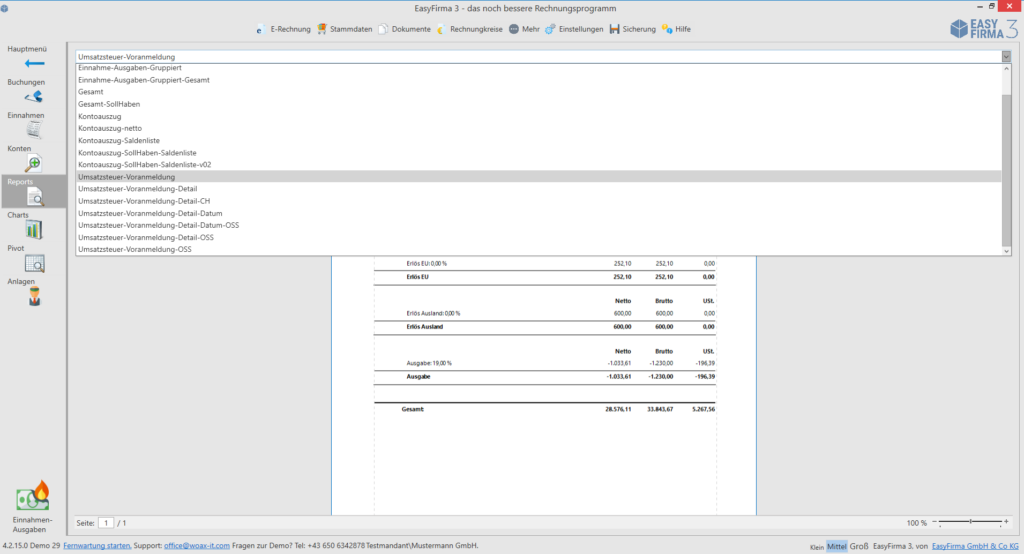Open the Anlagen sidebar icon
This screenshot has width=1024, height=554.
pos(35,297)
